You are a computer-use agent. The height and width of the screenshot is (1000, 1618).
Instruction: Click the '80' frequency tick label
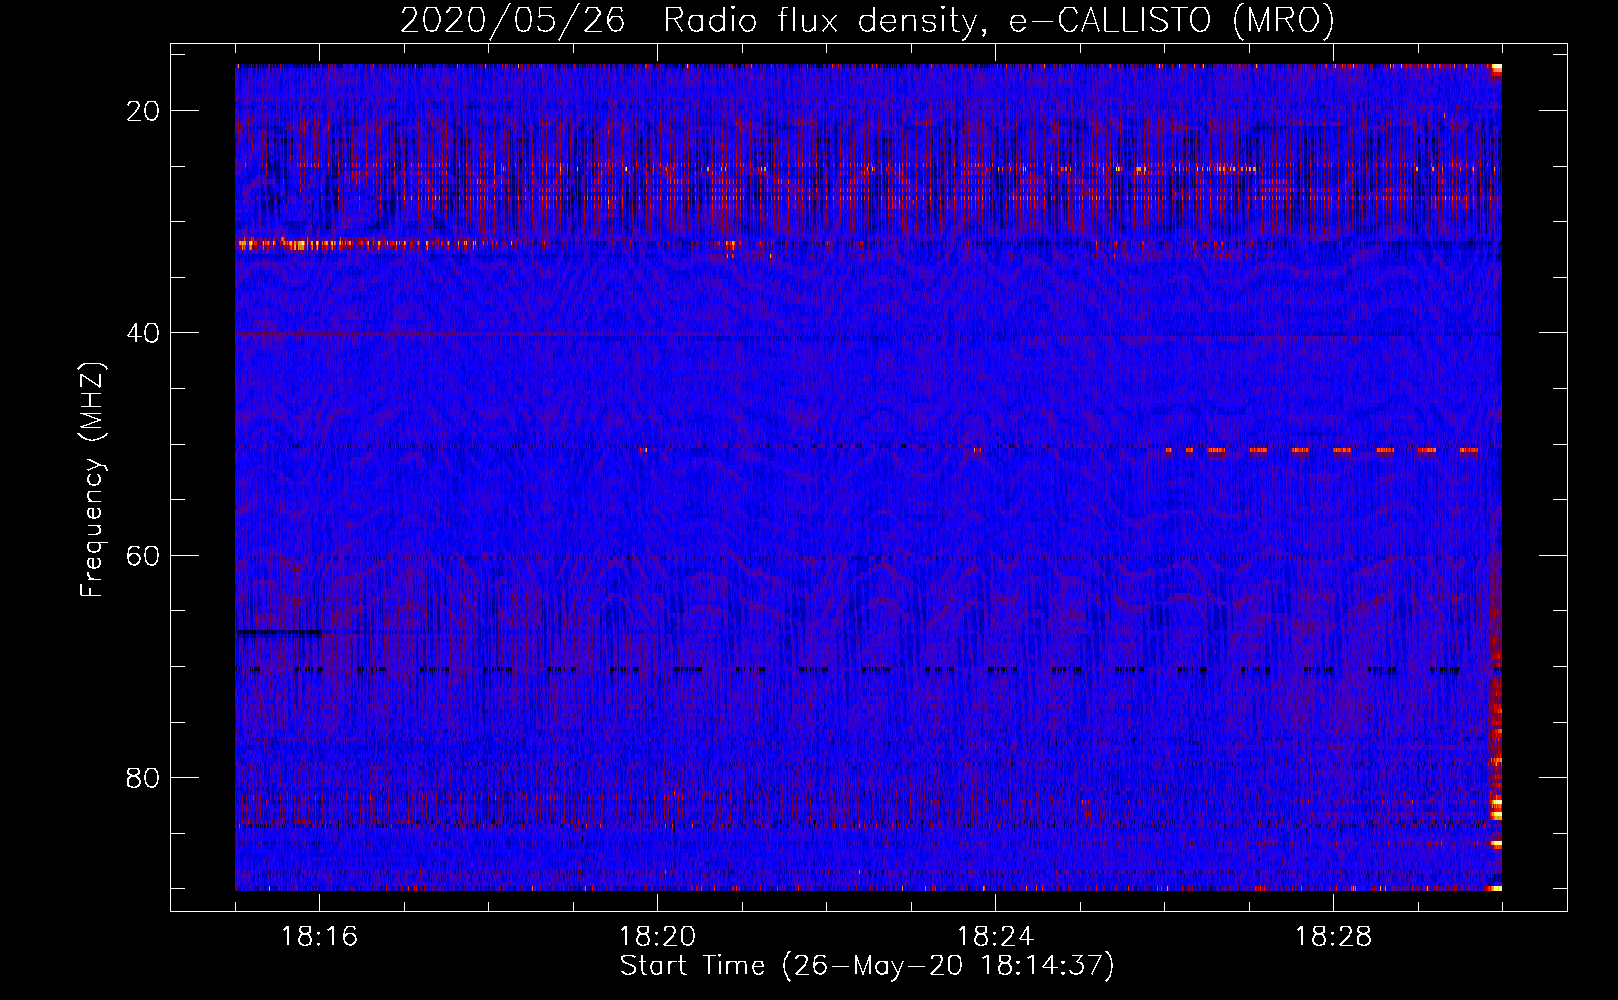143,777
